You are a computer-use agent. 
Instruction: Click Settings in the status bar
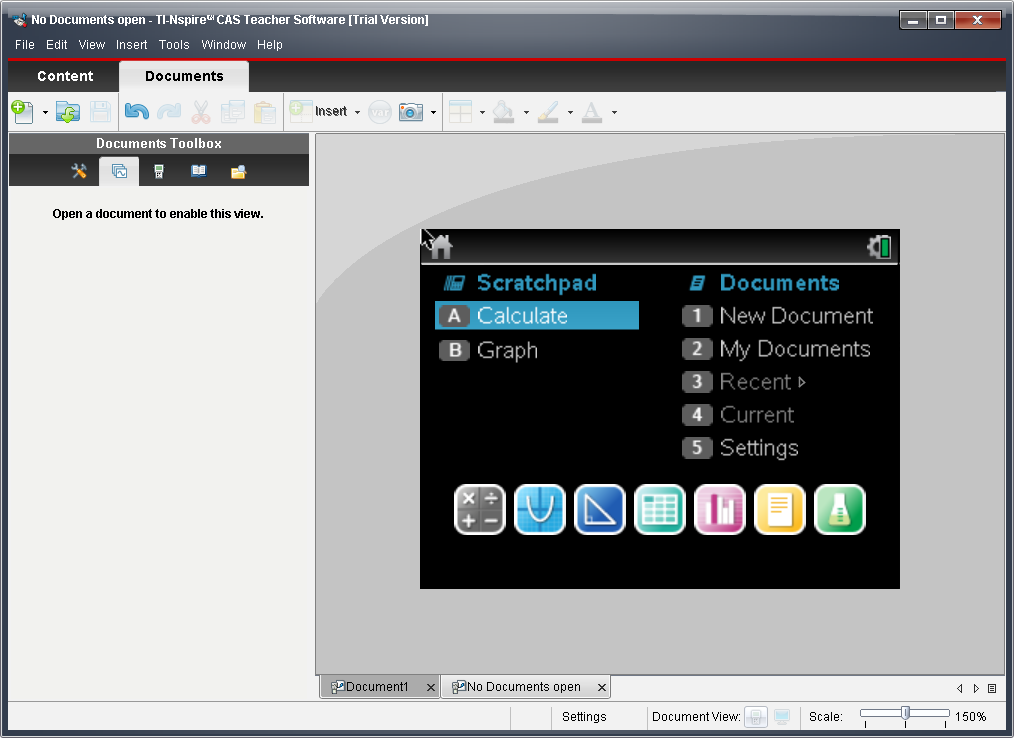click(584, 717)
